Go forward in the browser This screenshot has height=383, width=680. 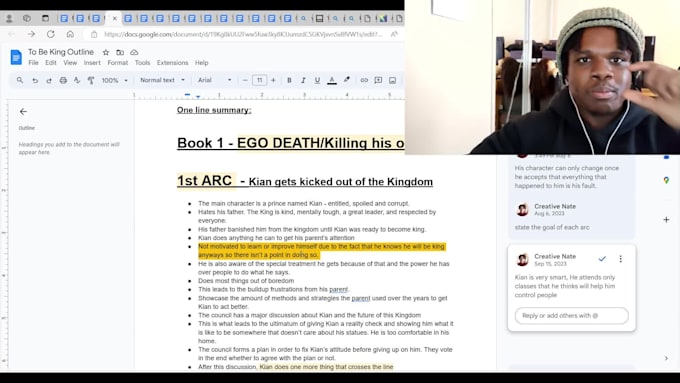tap(31, 34)
